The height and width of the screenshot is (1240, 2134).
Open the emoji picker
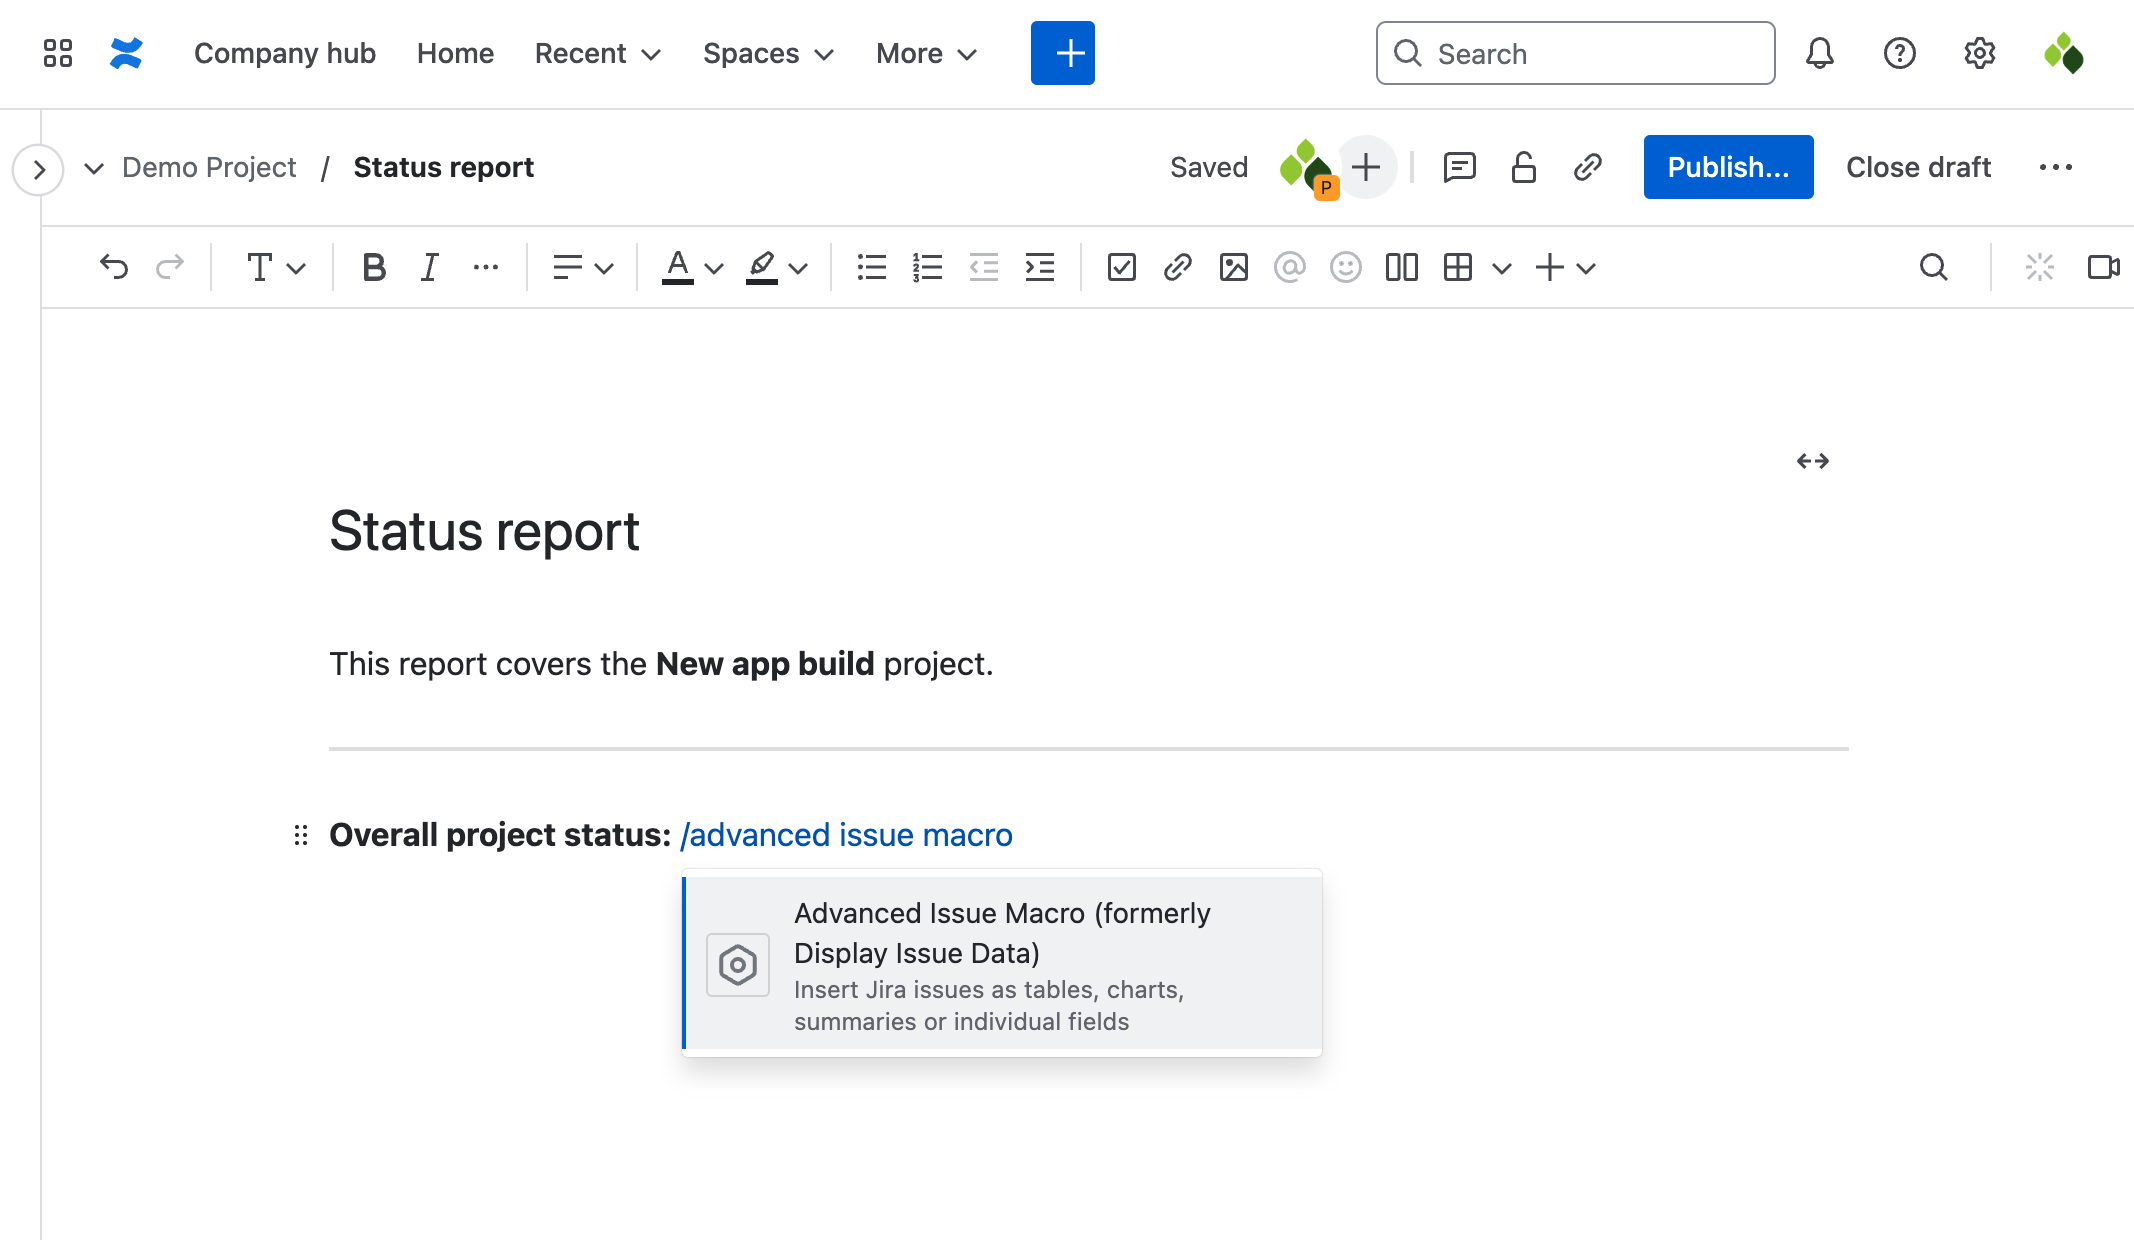pos(1345,267)
